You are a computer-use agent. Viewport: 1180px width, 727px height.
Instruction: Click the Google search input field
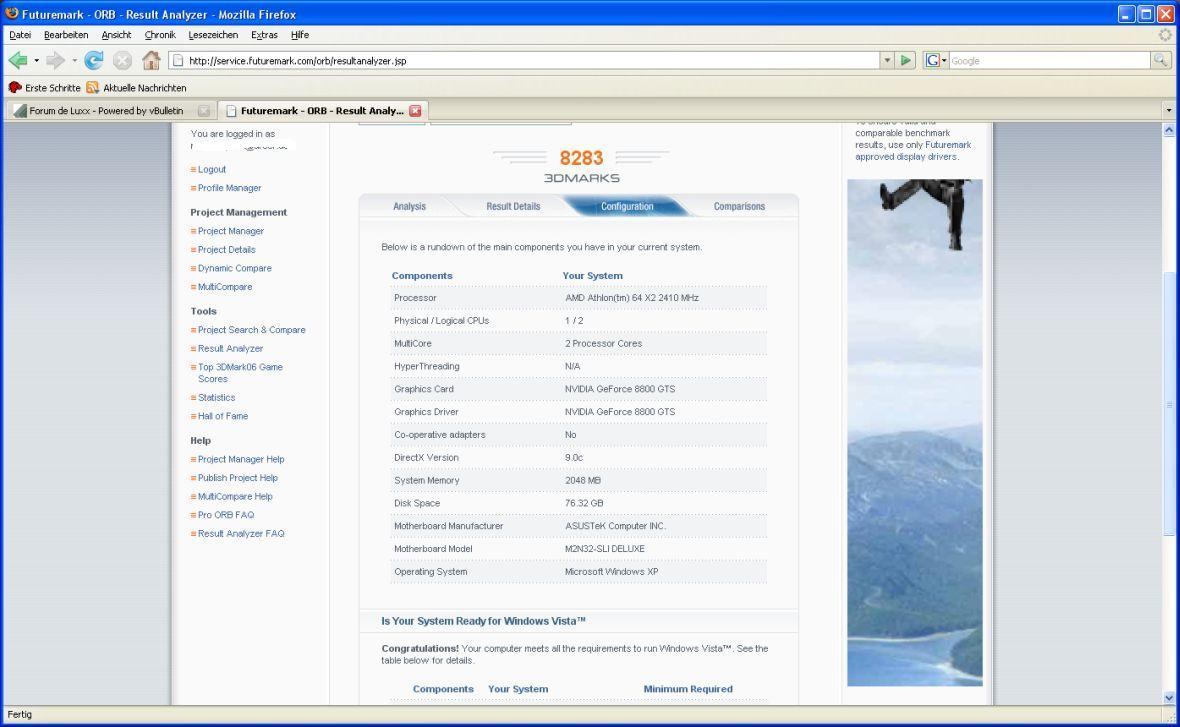pos(1049,60)
